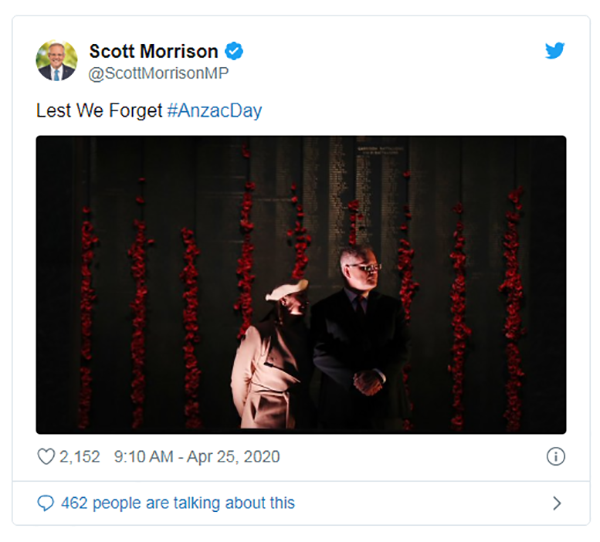Click the 2,152 likes count

tap(80, 457)
